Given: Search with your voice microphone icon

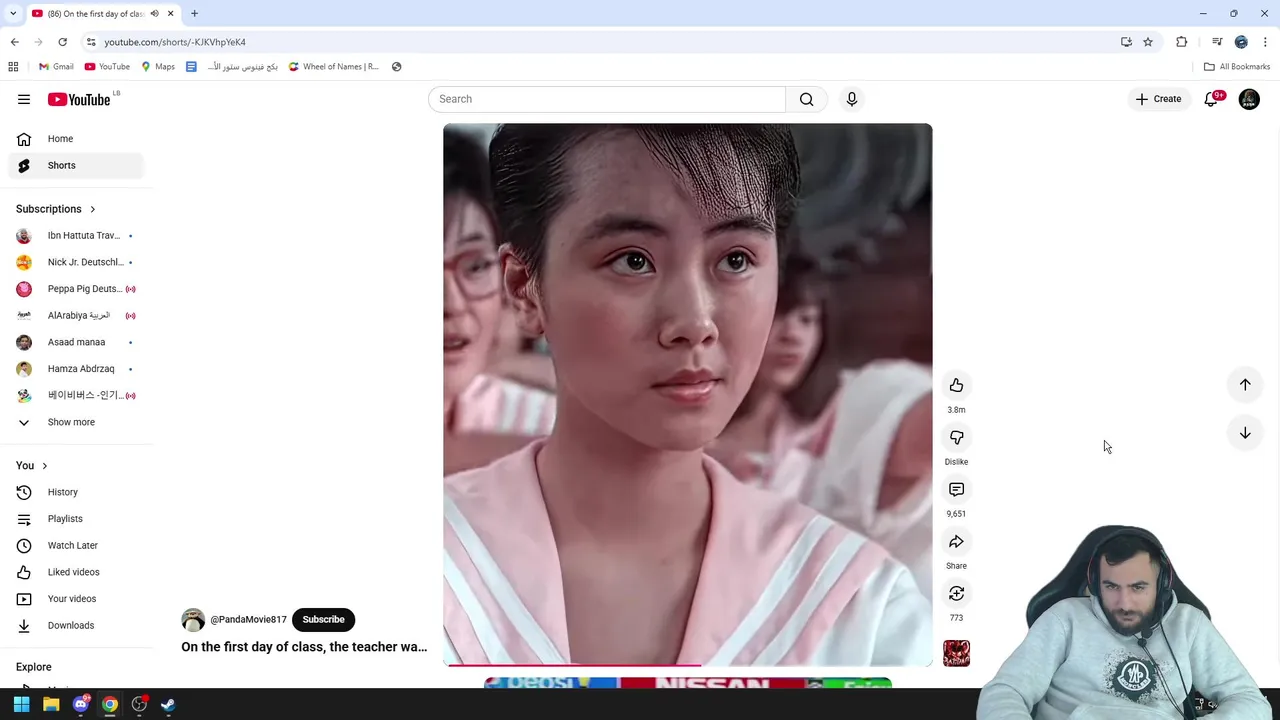Looking at the screenshot, I should pyautogui.click(x=852, y=99).
